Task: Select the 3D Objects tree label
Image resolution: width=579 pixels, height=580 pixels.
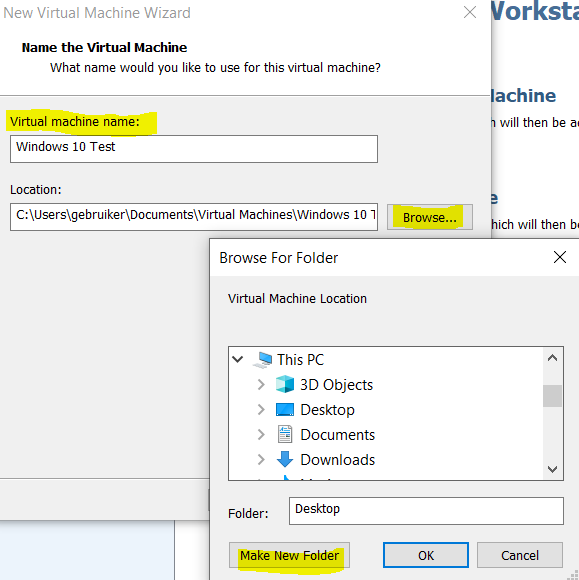Action: (336, 385)
